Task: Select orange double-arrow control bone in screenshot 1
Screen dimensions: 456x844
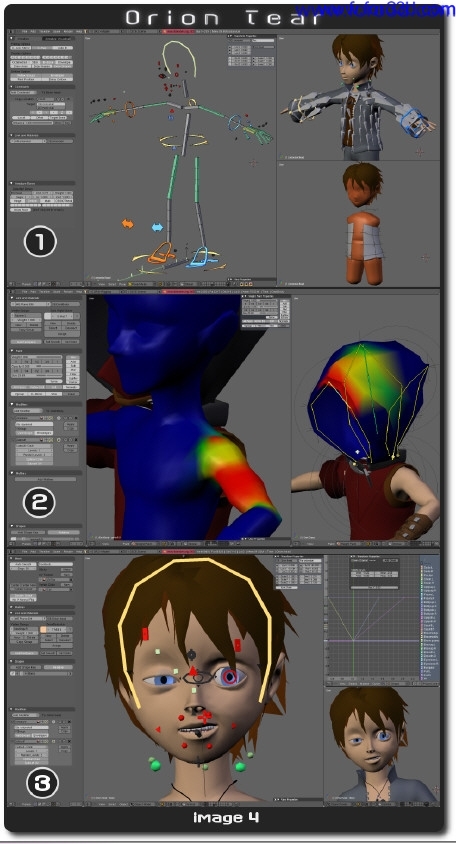Action: pos(128,223)
